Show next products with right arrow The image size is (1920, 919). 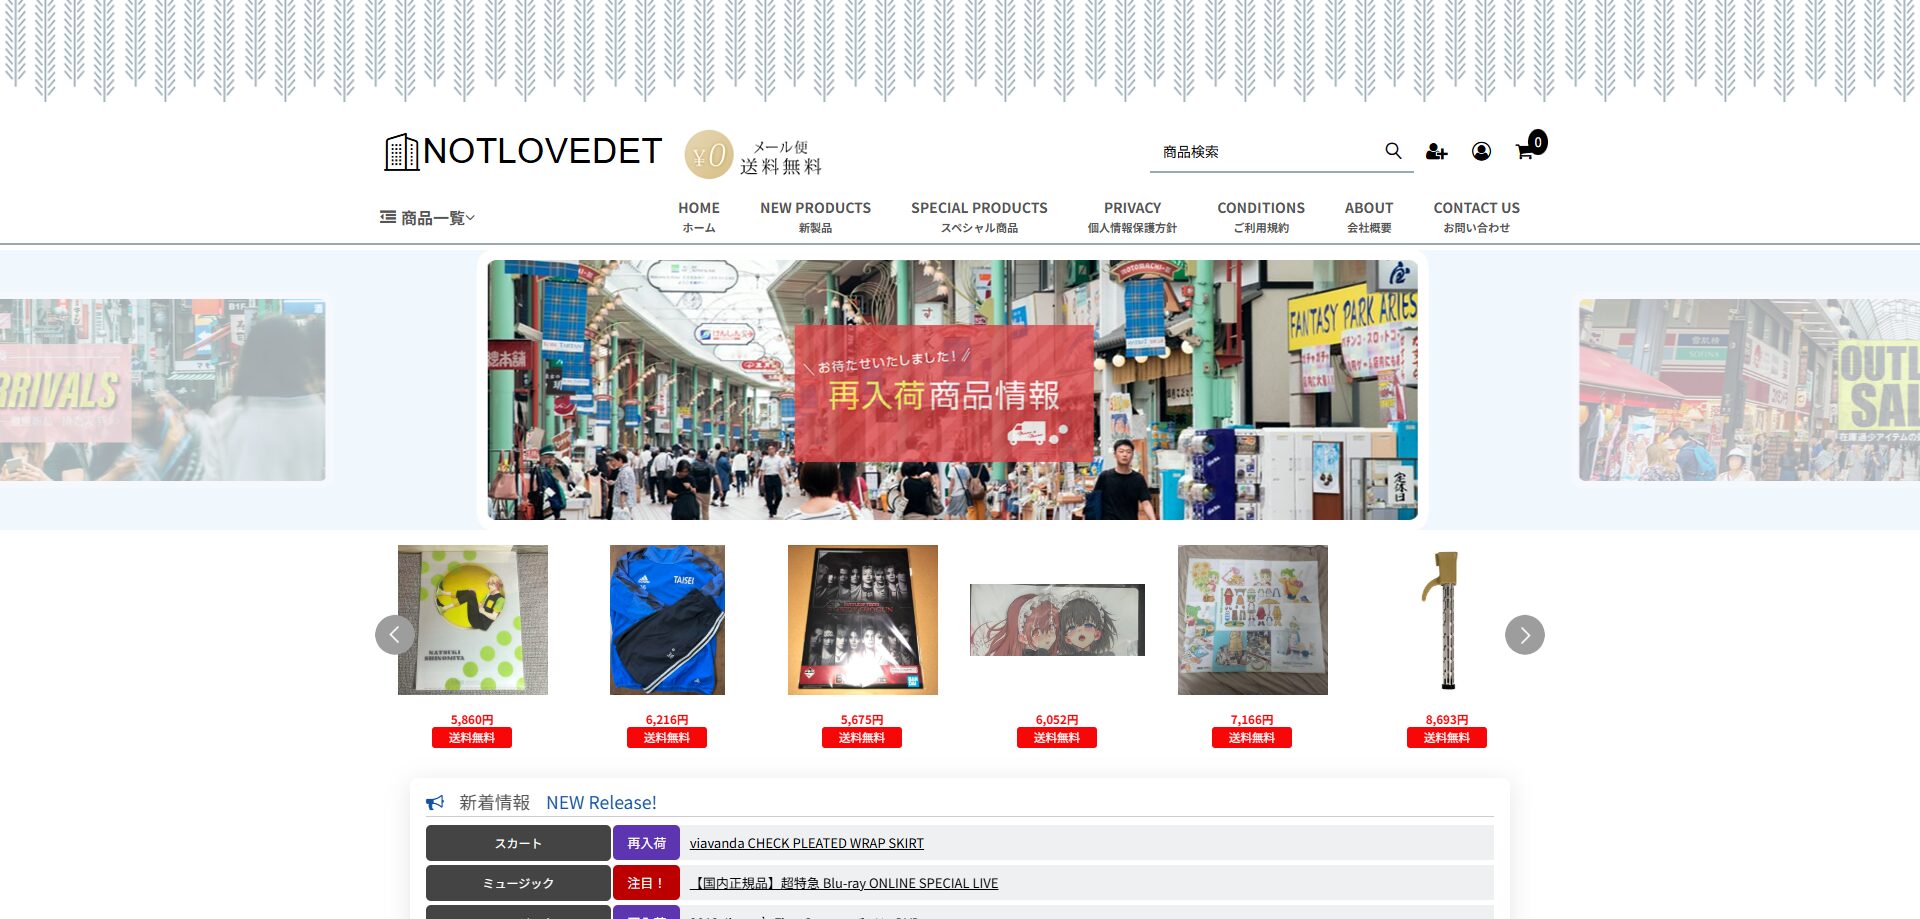(x=1524, y=635)
